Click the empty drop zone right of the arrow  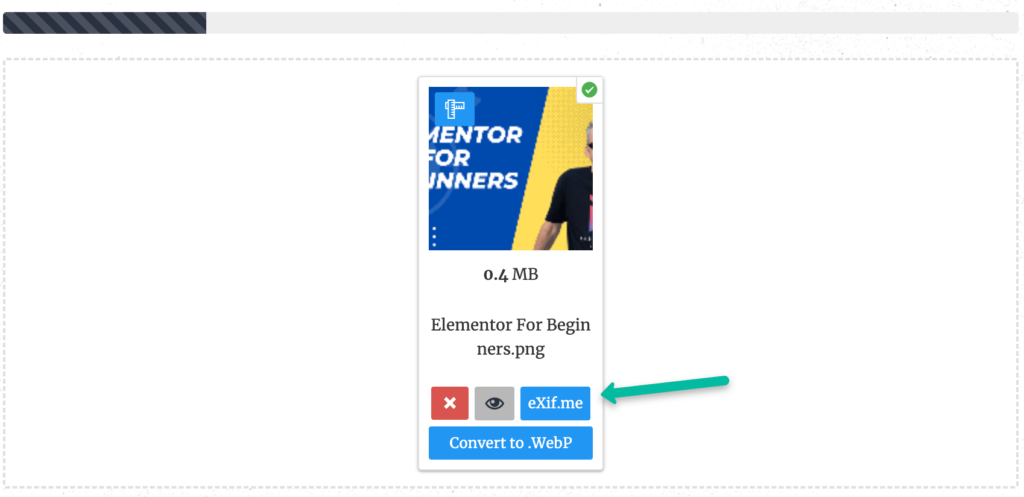869,274
